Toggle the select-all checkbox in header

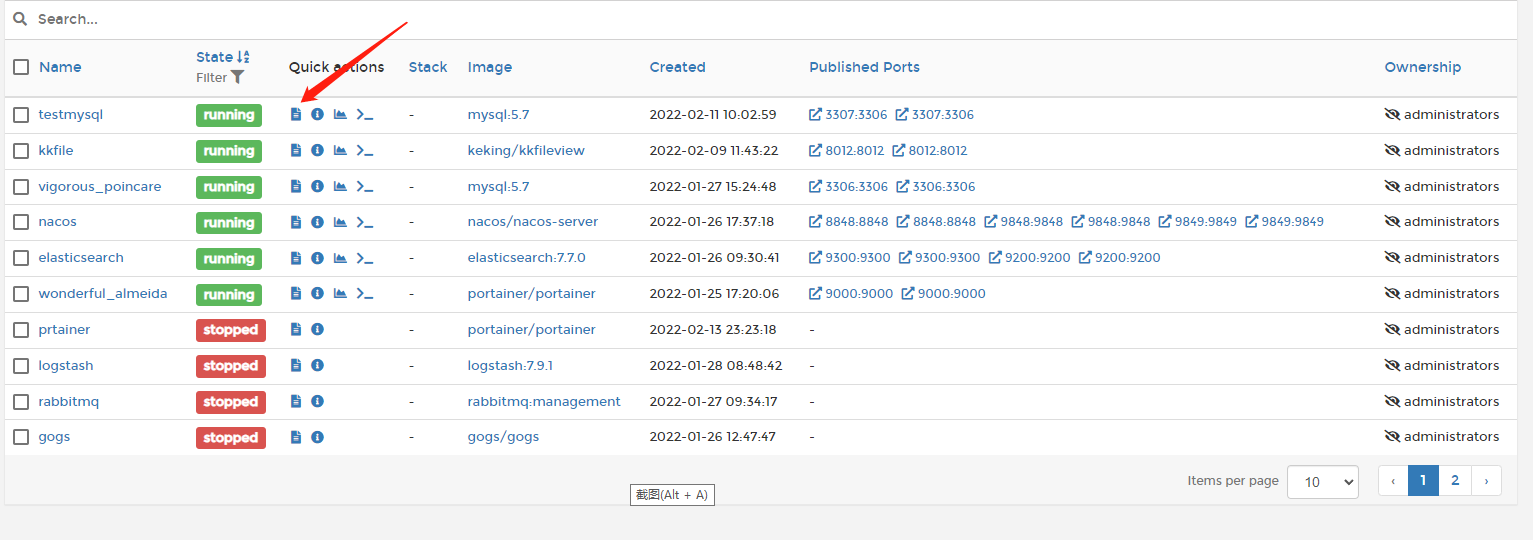(21, 67)
